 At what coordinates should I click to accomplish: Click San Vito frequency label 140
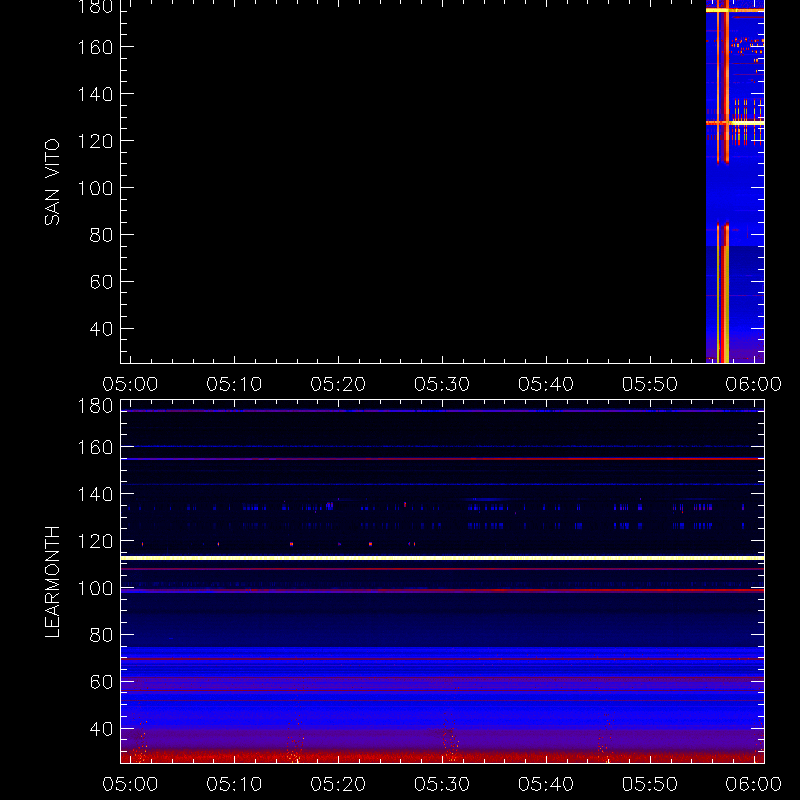click(x=95, y=94)
